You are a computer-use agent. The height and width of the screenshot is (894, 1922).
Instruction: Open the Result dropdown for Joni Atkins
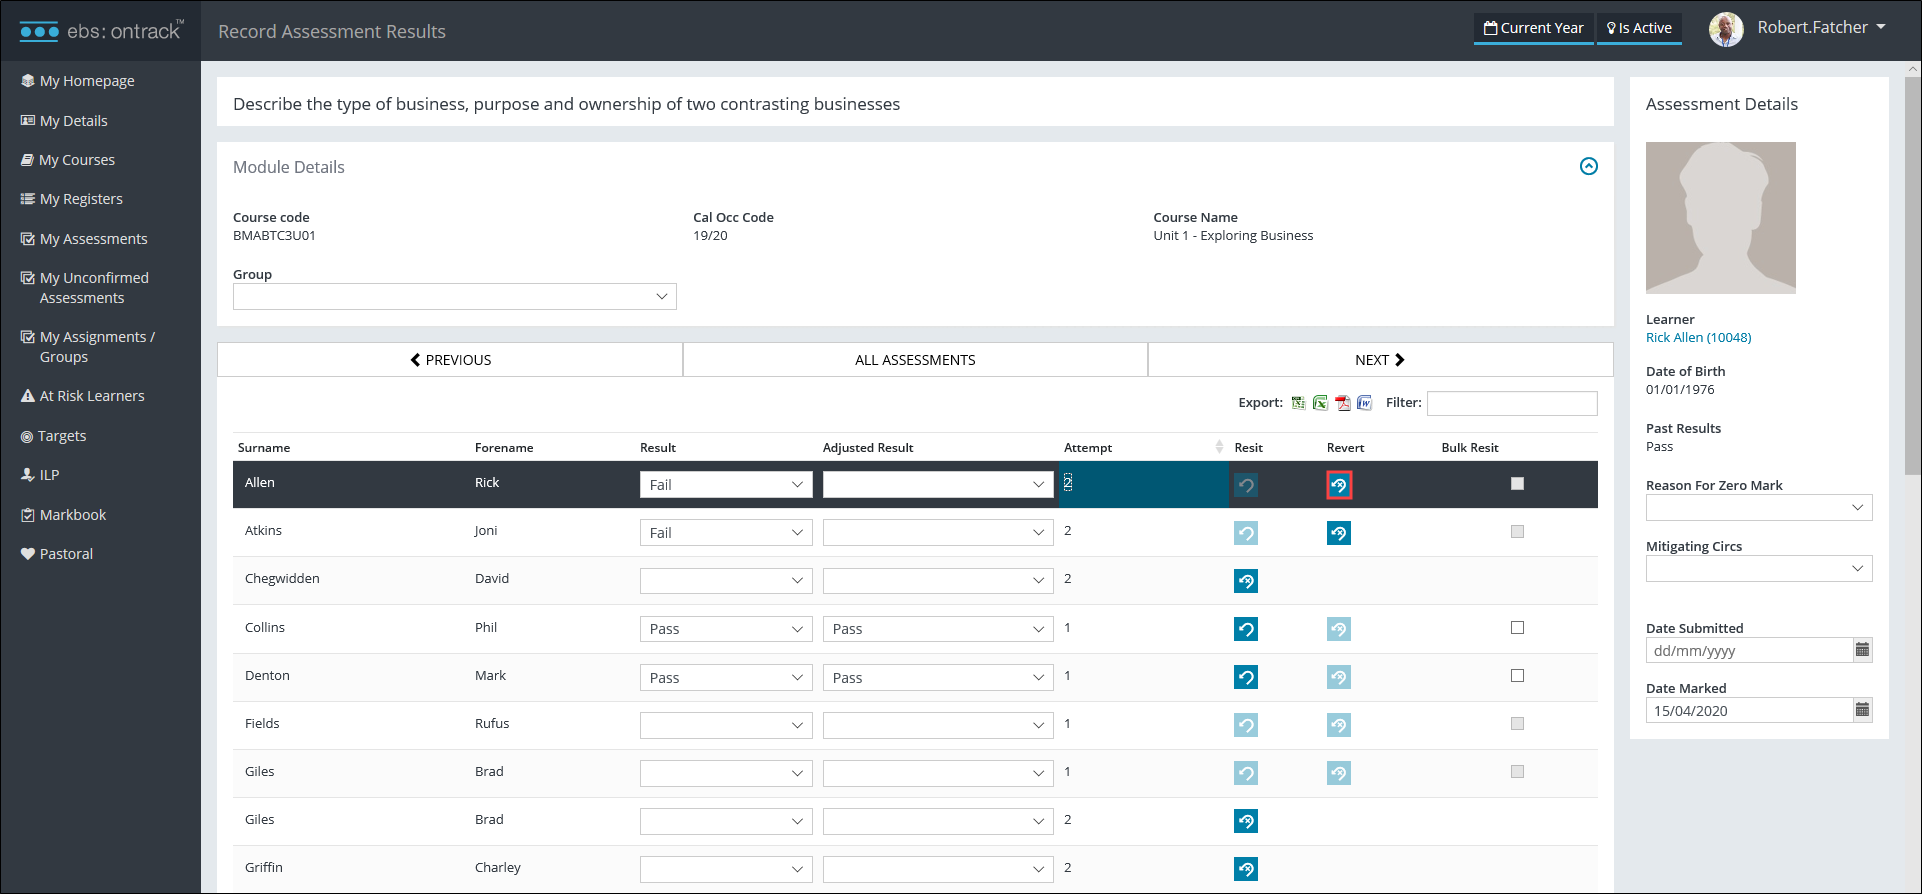(x=726, y=532)
